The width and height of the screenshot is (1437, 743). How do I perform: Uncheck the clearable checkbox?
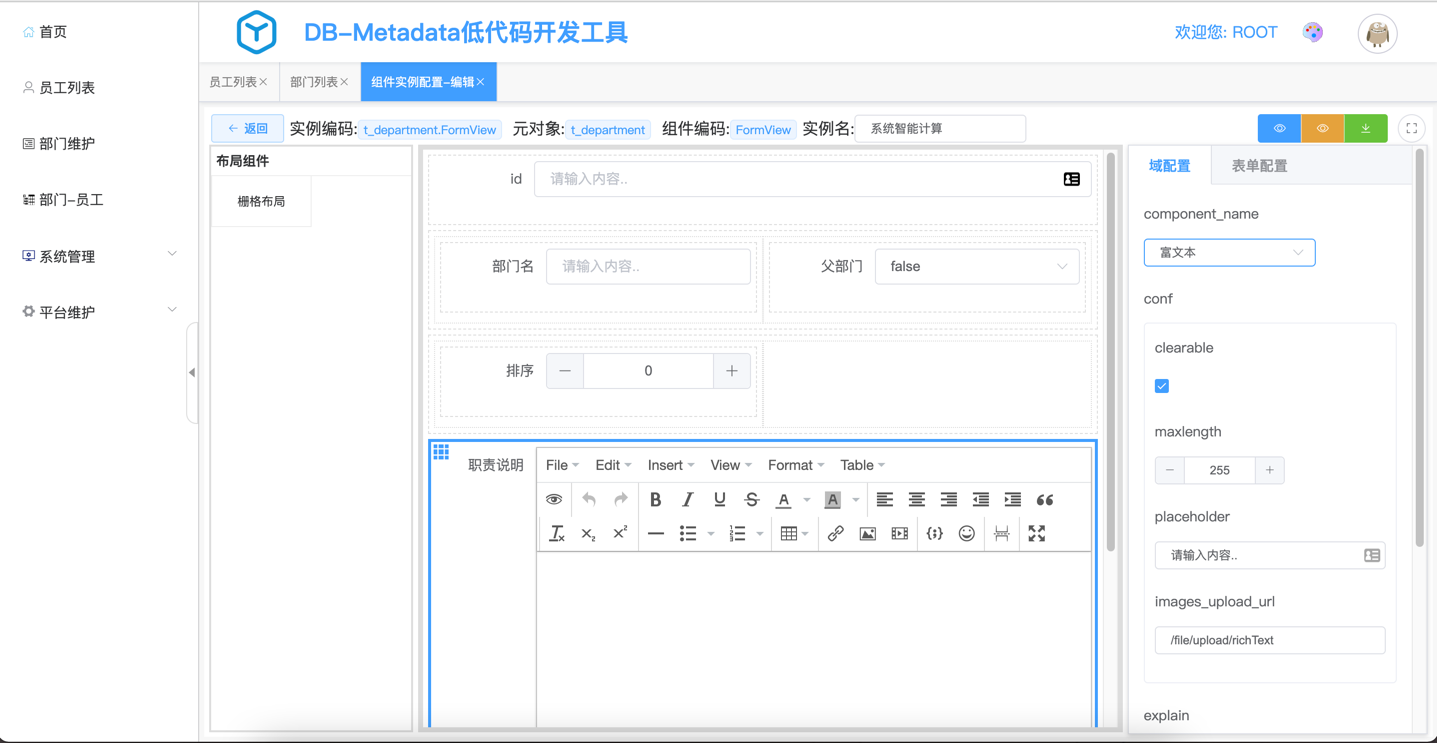[x=1162, y=386]
